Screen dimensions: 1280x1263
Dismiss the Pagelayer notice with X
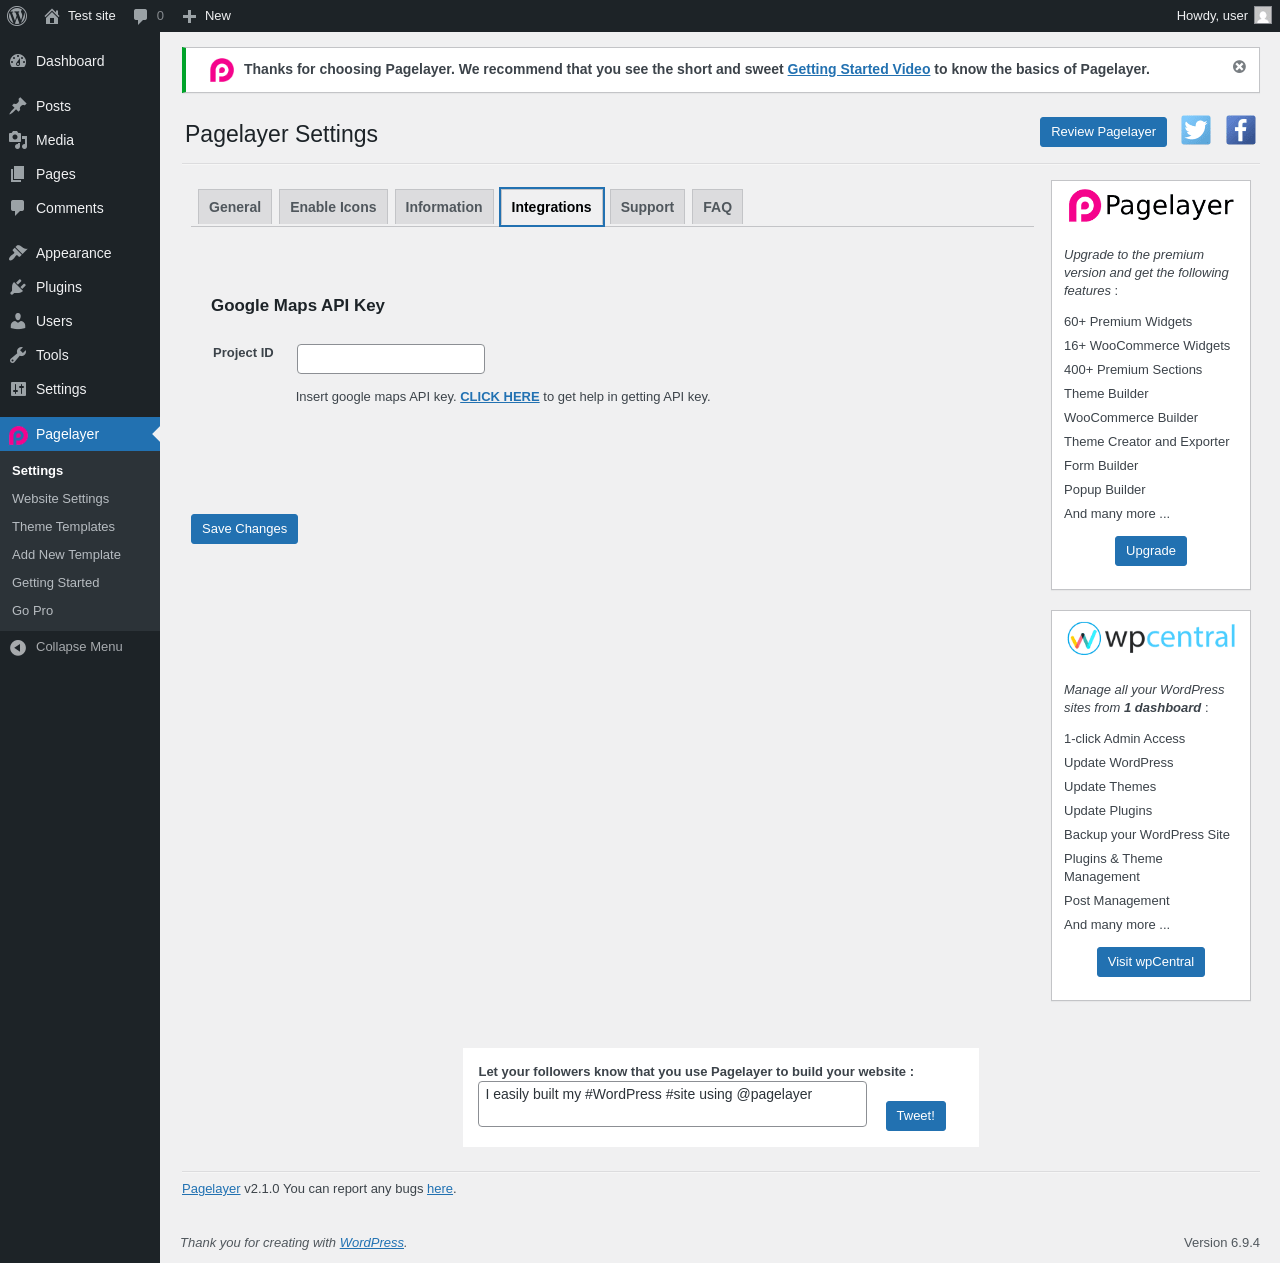pos(1239,67)
